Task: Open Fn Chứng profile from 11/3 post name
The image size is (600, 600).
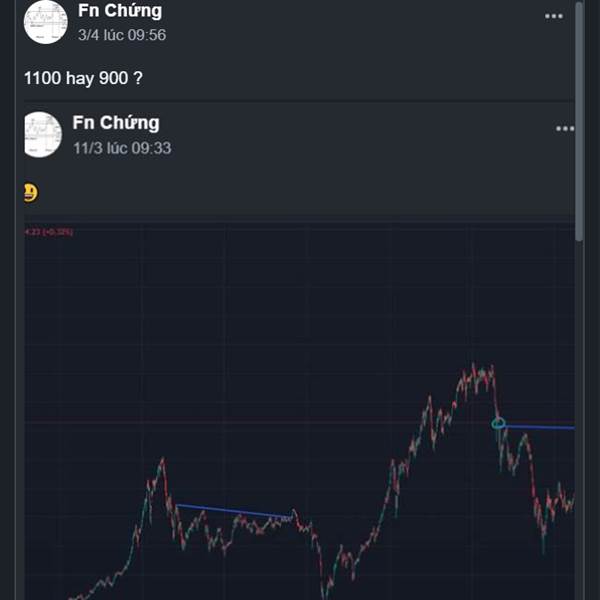Action: click(115, 123)
